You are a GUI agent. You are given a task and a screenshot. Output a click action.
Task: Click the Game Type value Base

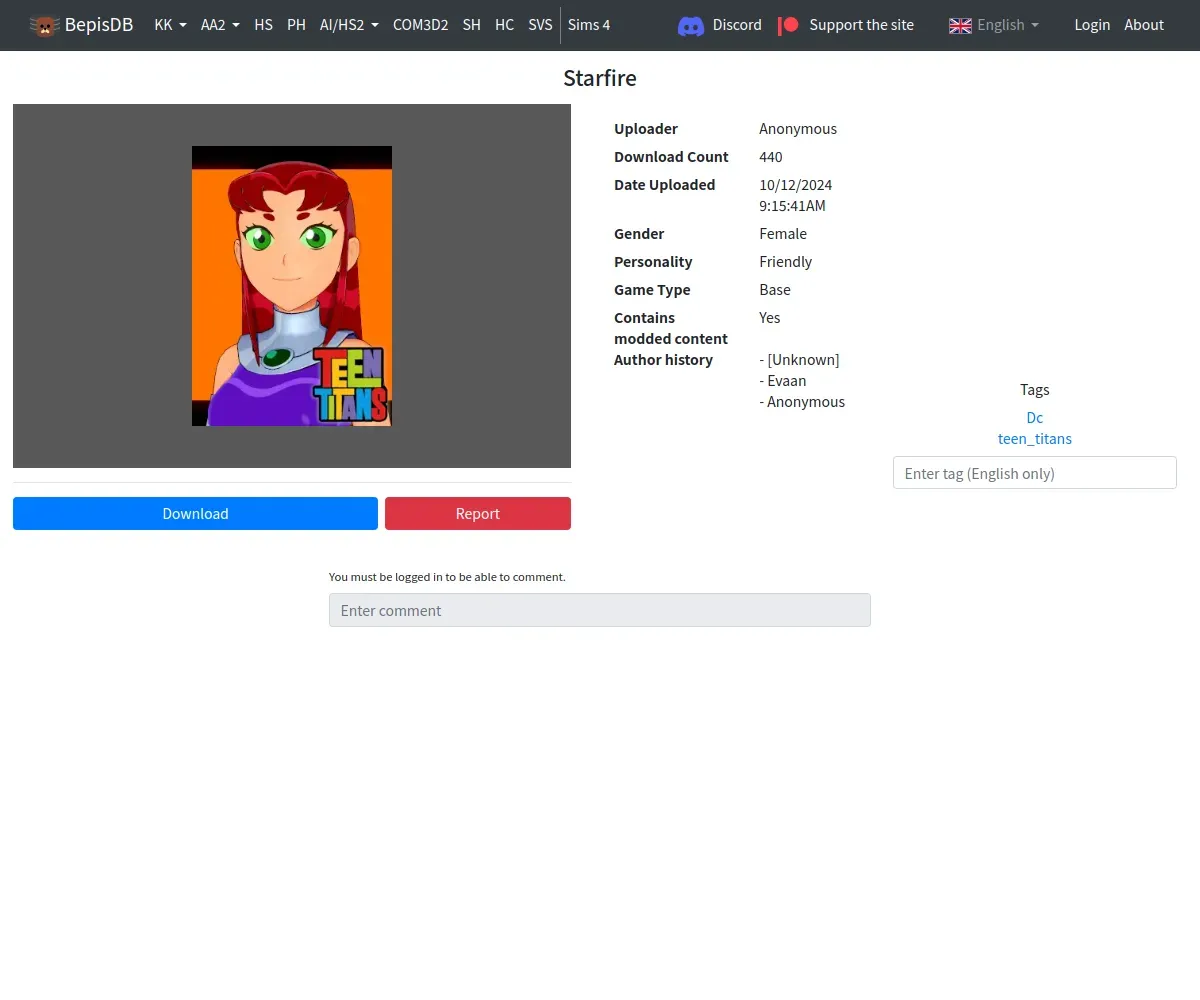click(775, 290)
